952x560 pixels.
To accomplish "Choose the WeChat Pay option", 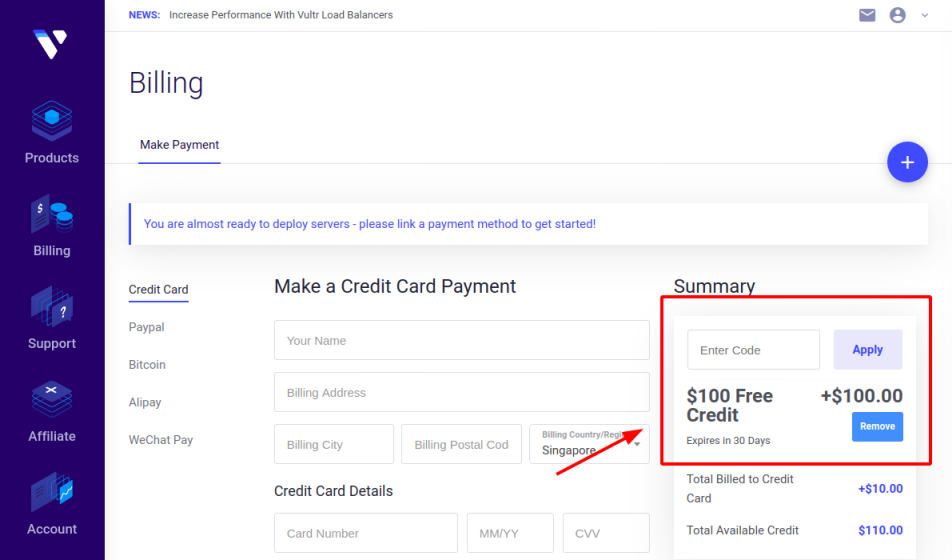I will [161, 440].
